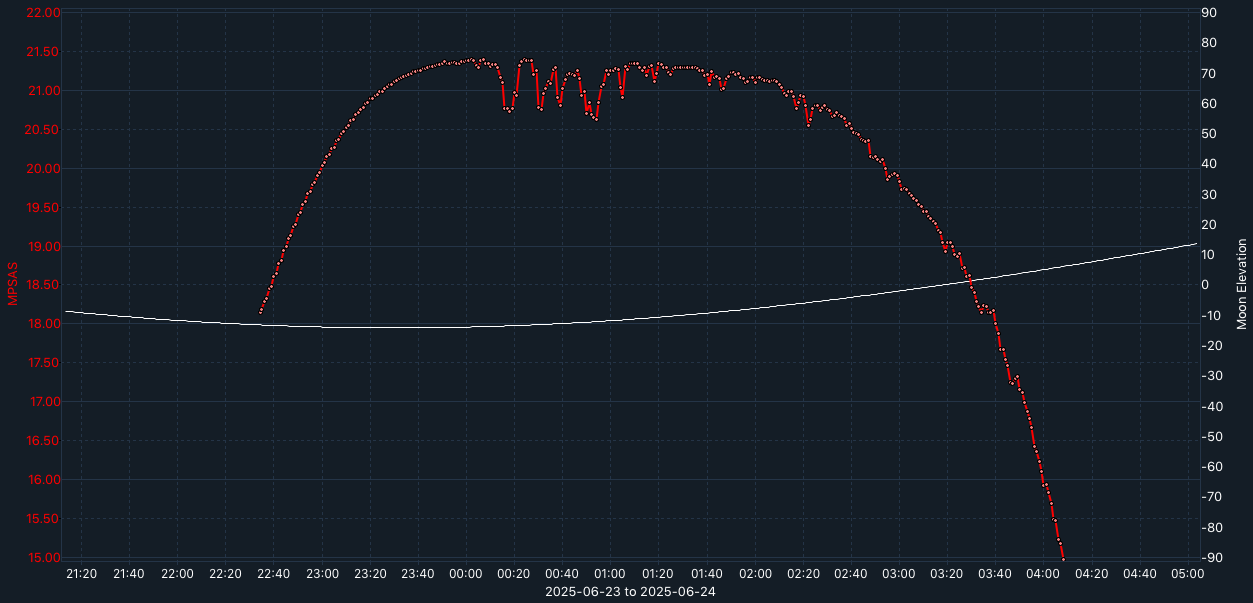Click the -80 moon elevation axis label
Screen dimensions: 1253x603
tap(1210, 528)
